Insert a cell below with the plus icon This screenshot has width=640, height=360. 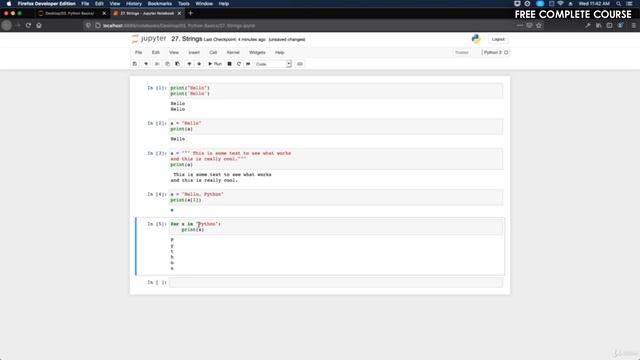point(146,64)
